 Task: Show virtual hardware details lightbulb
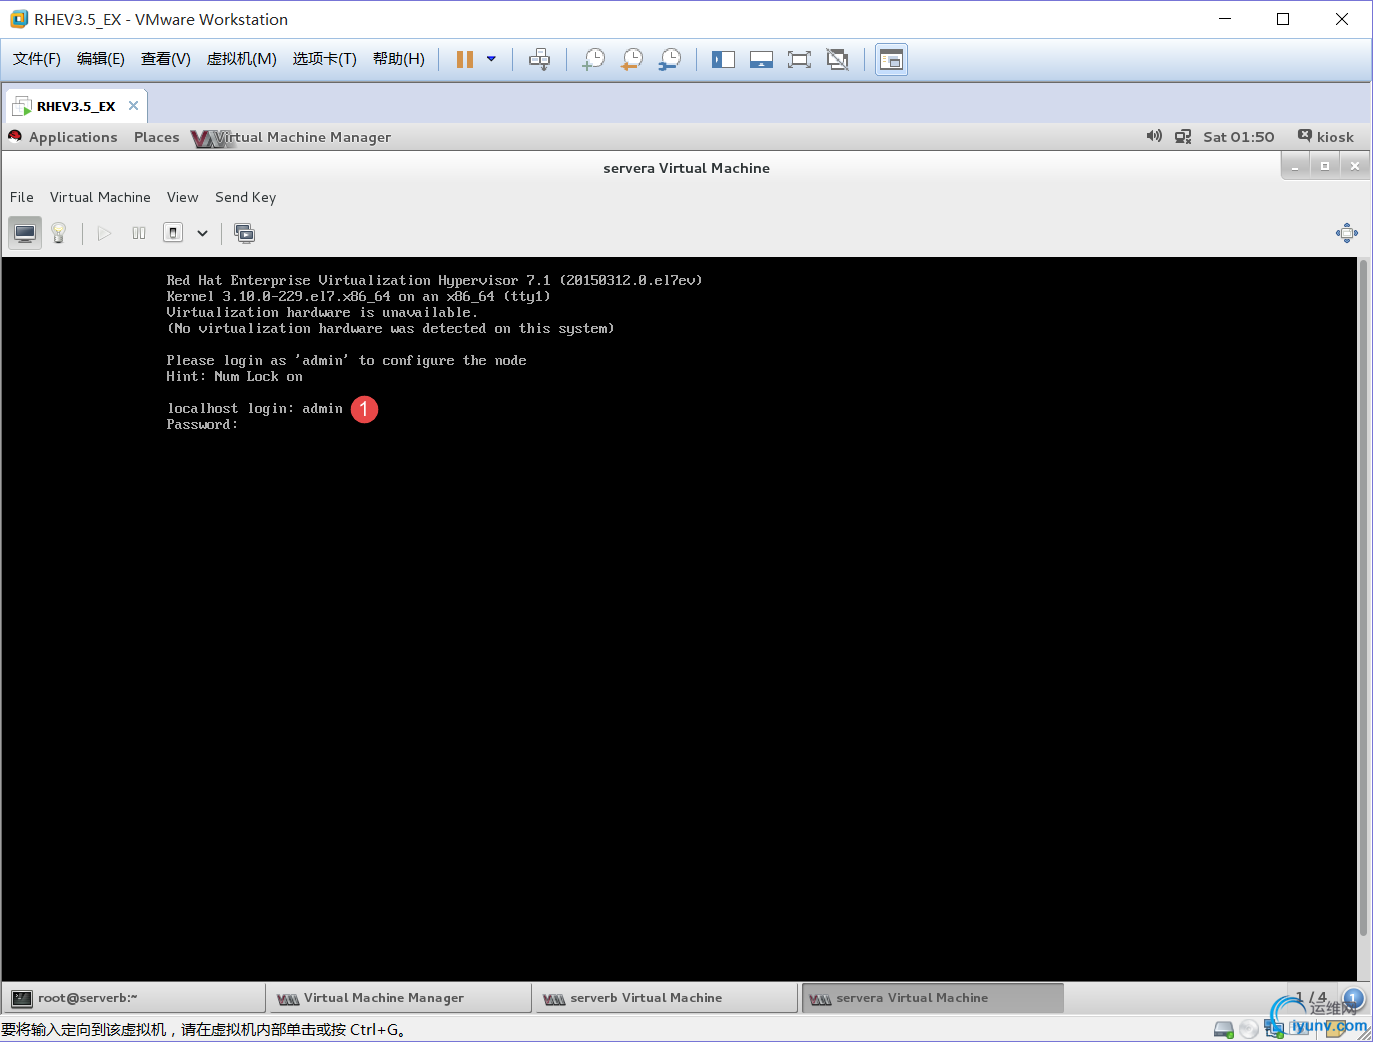click(x=59, y=233)
